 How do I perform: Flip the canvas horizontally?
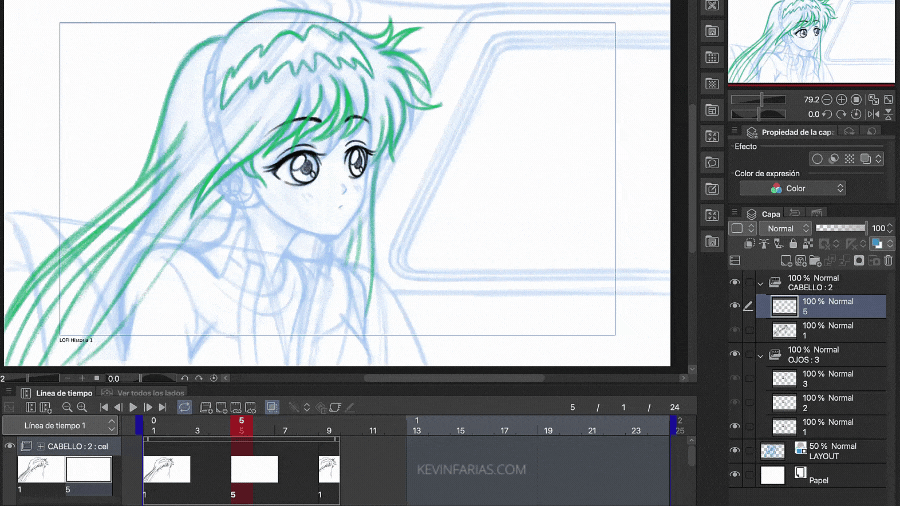click(874, 114)
